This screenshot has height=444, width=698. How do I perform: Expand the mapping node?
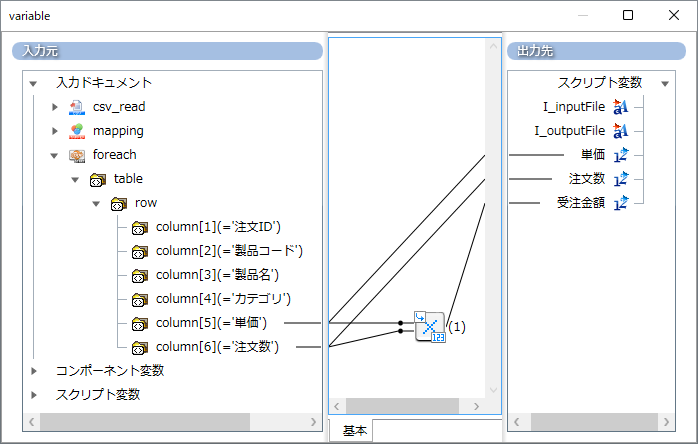(x=54, y=131)
